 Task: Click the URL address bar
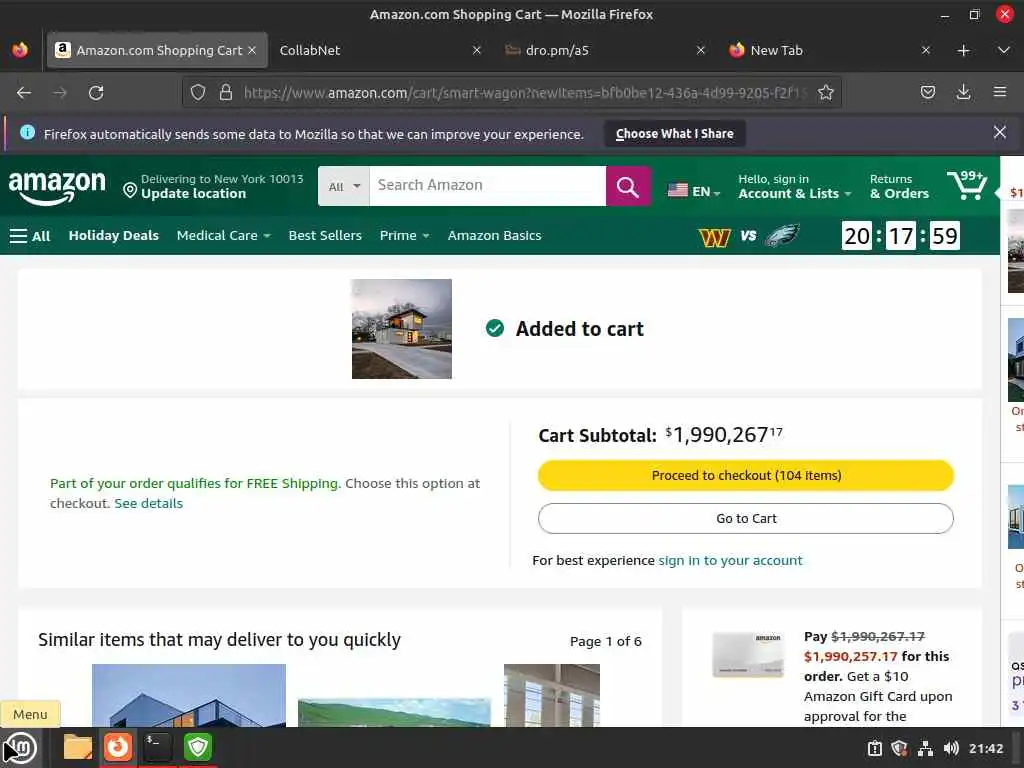tap(524, 93)
